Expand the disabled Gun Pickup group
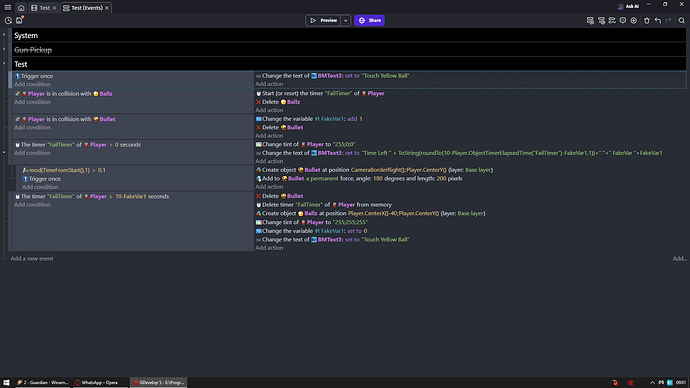The width and height of the screenshot is (690, 388). coord(4,49)
